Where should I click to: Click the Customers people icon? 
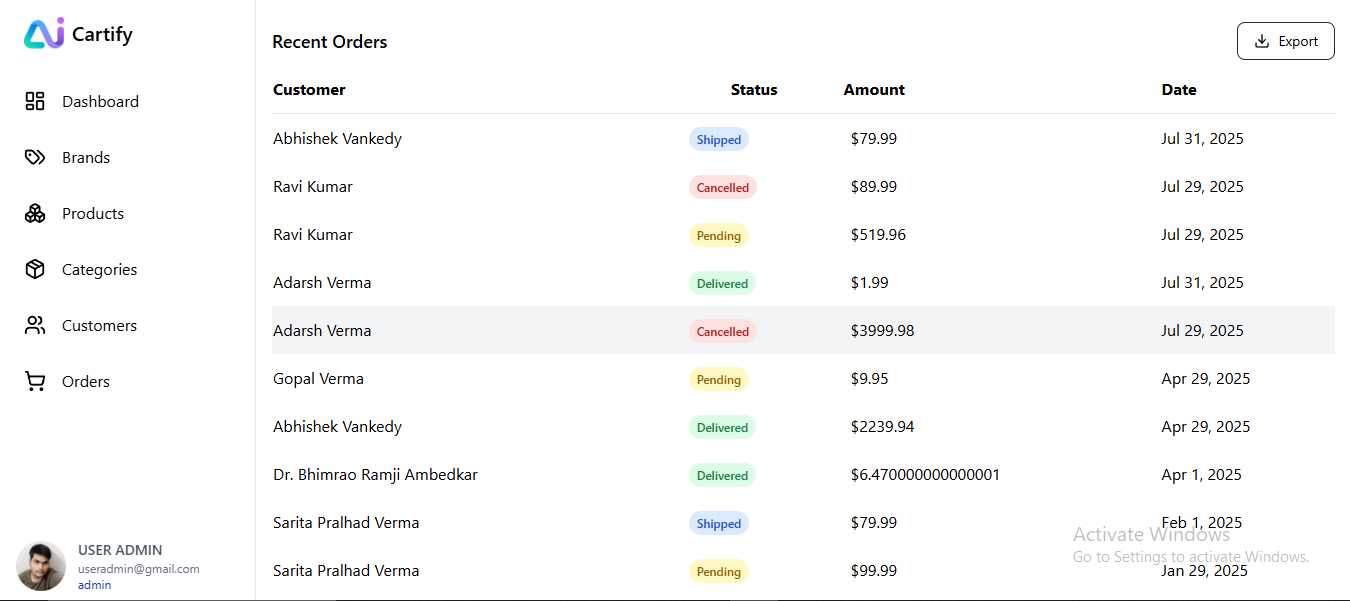tap(35, 325)
